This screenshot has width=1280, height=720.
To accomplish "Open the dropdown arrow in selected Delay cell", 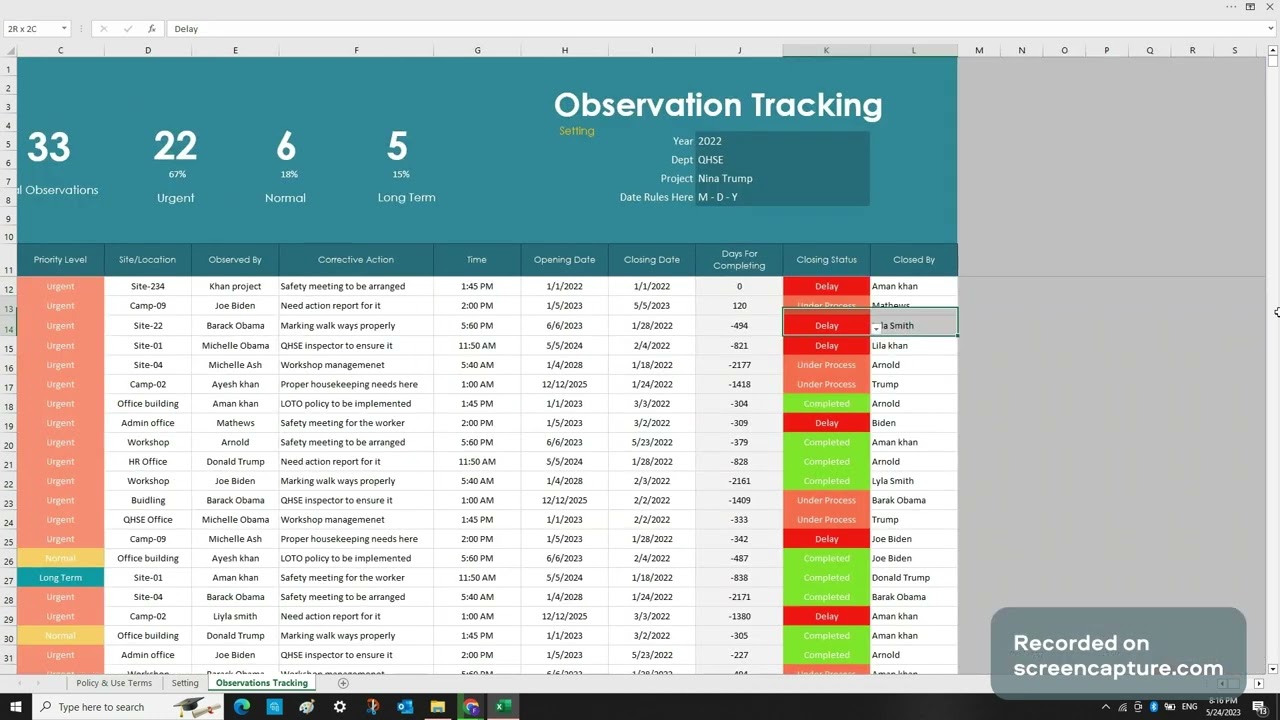I will click(876, 328).
